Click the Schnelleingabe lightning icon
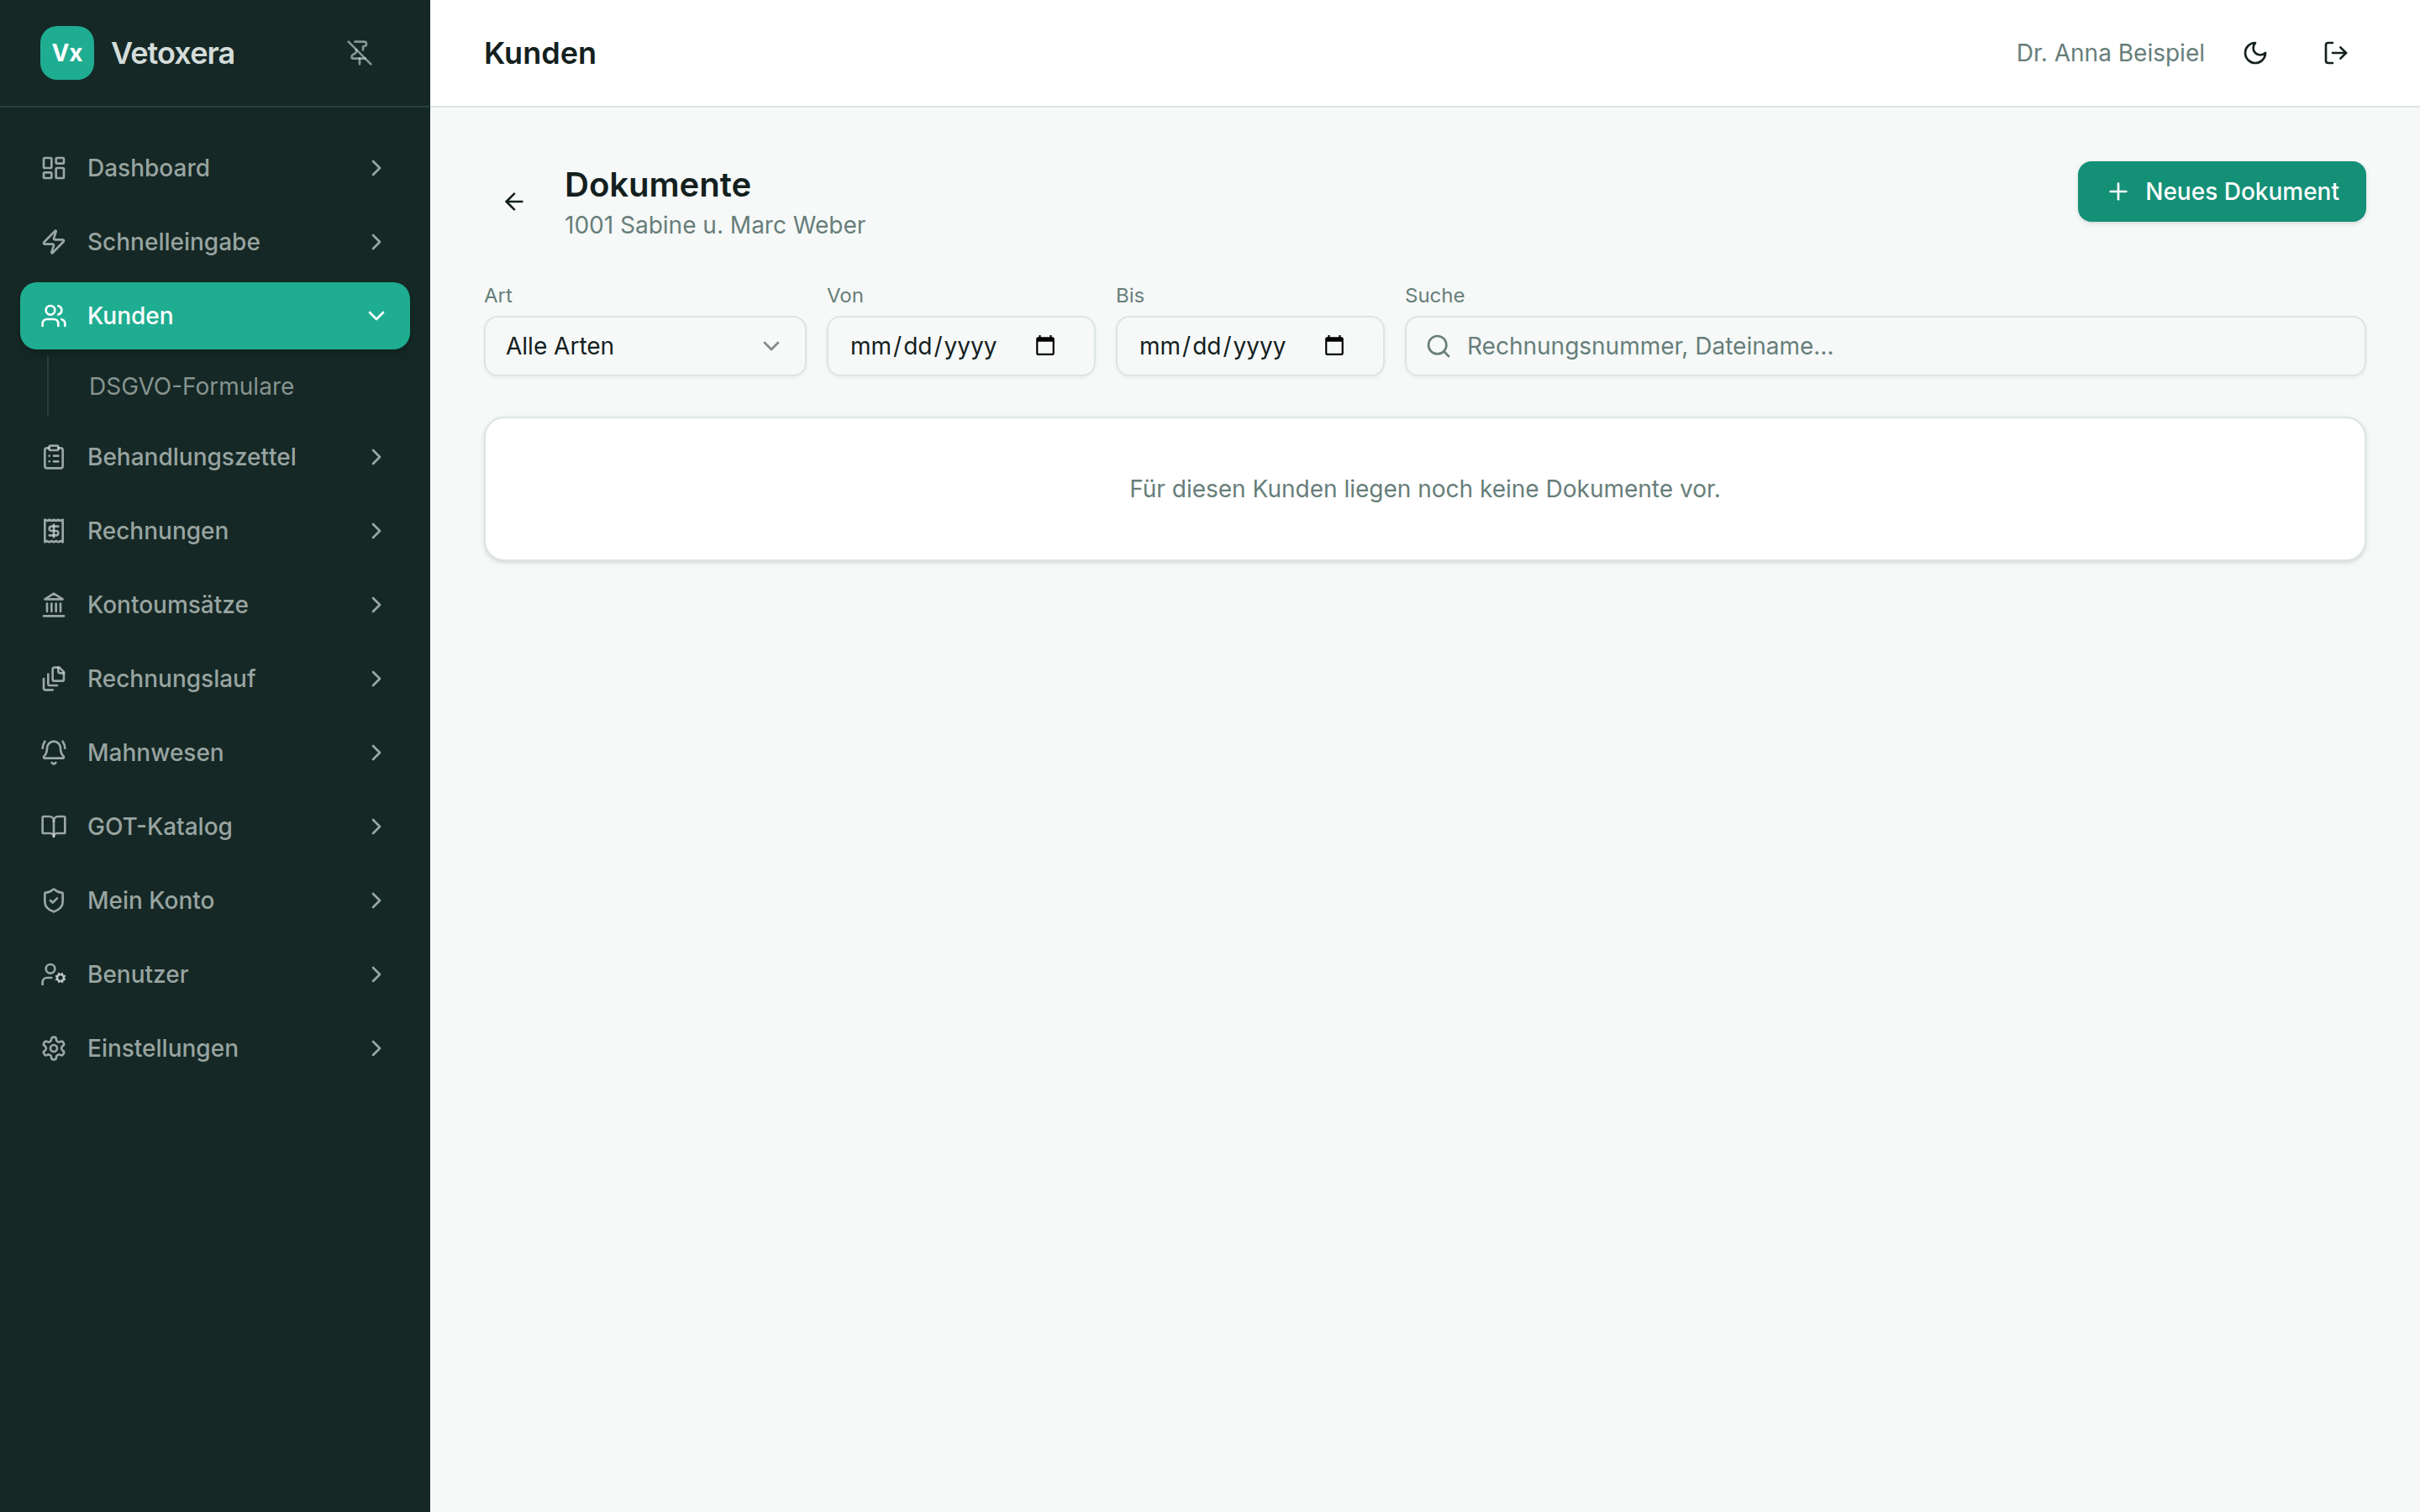Viewport: 2420px width, 1512px height. tap(54, 242)
